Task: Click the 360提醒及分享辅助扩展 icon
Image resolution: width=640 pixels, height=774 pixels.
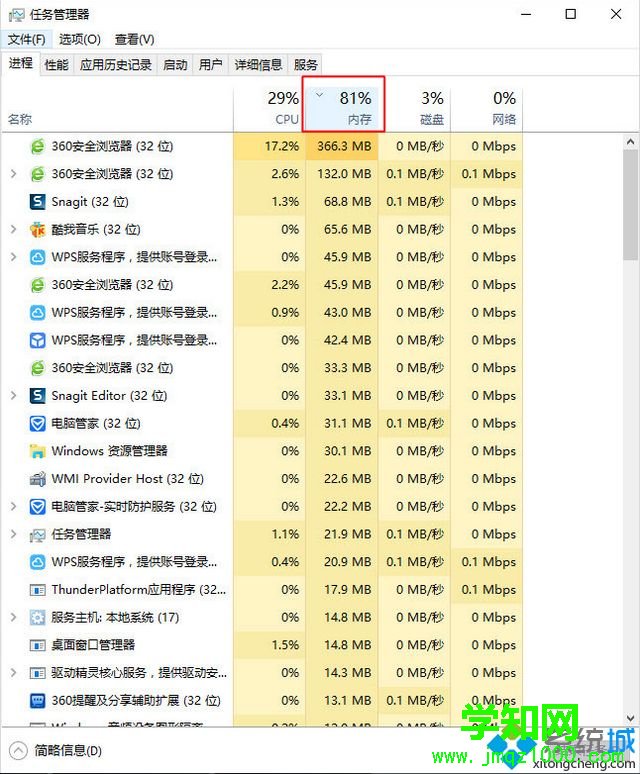Action: 38,700
